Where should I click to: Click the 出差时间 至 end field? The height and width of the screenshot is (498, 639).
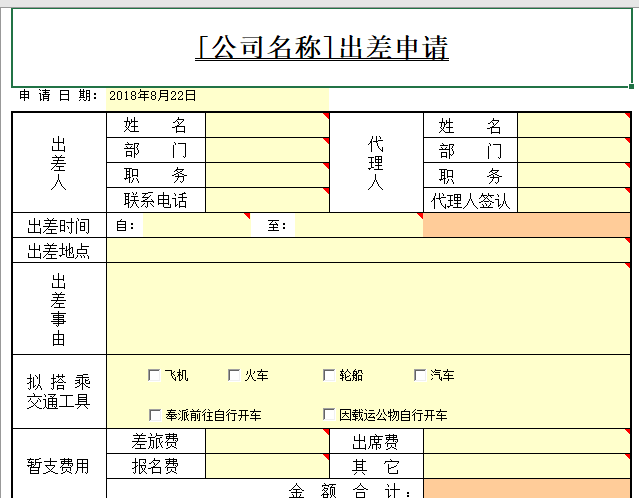point(356,226)
